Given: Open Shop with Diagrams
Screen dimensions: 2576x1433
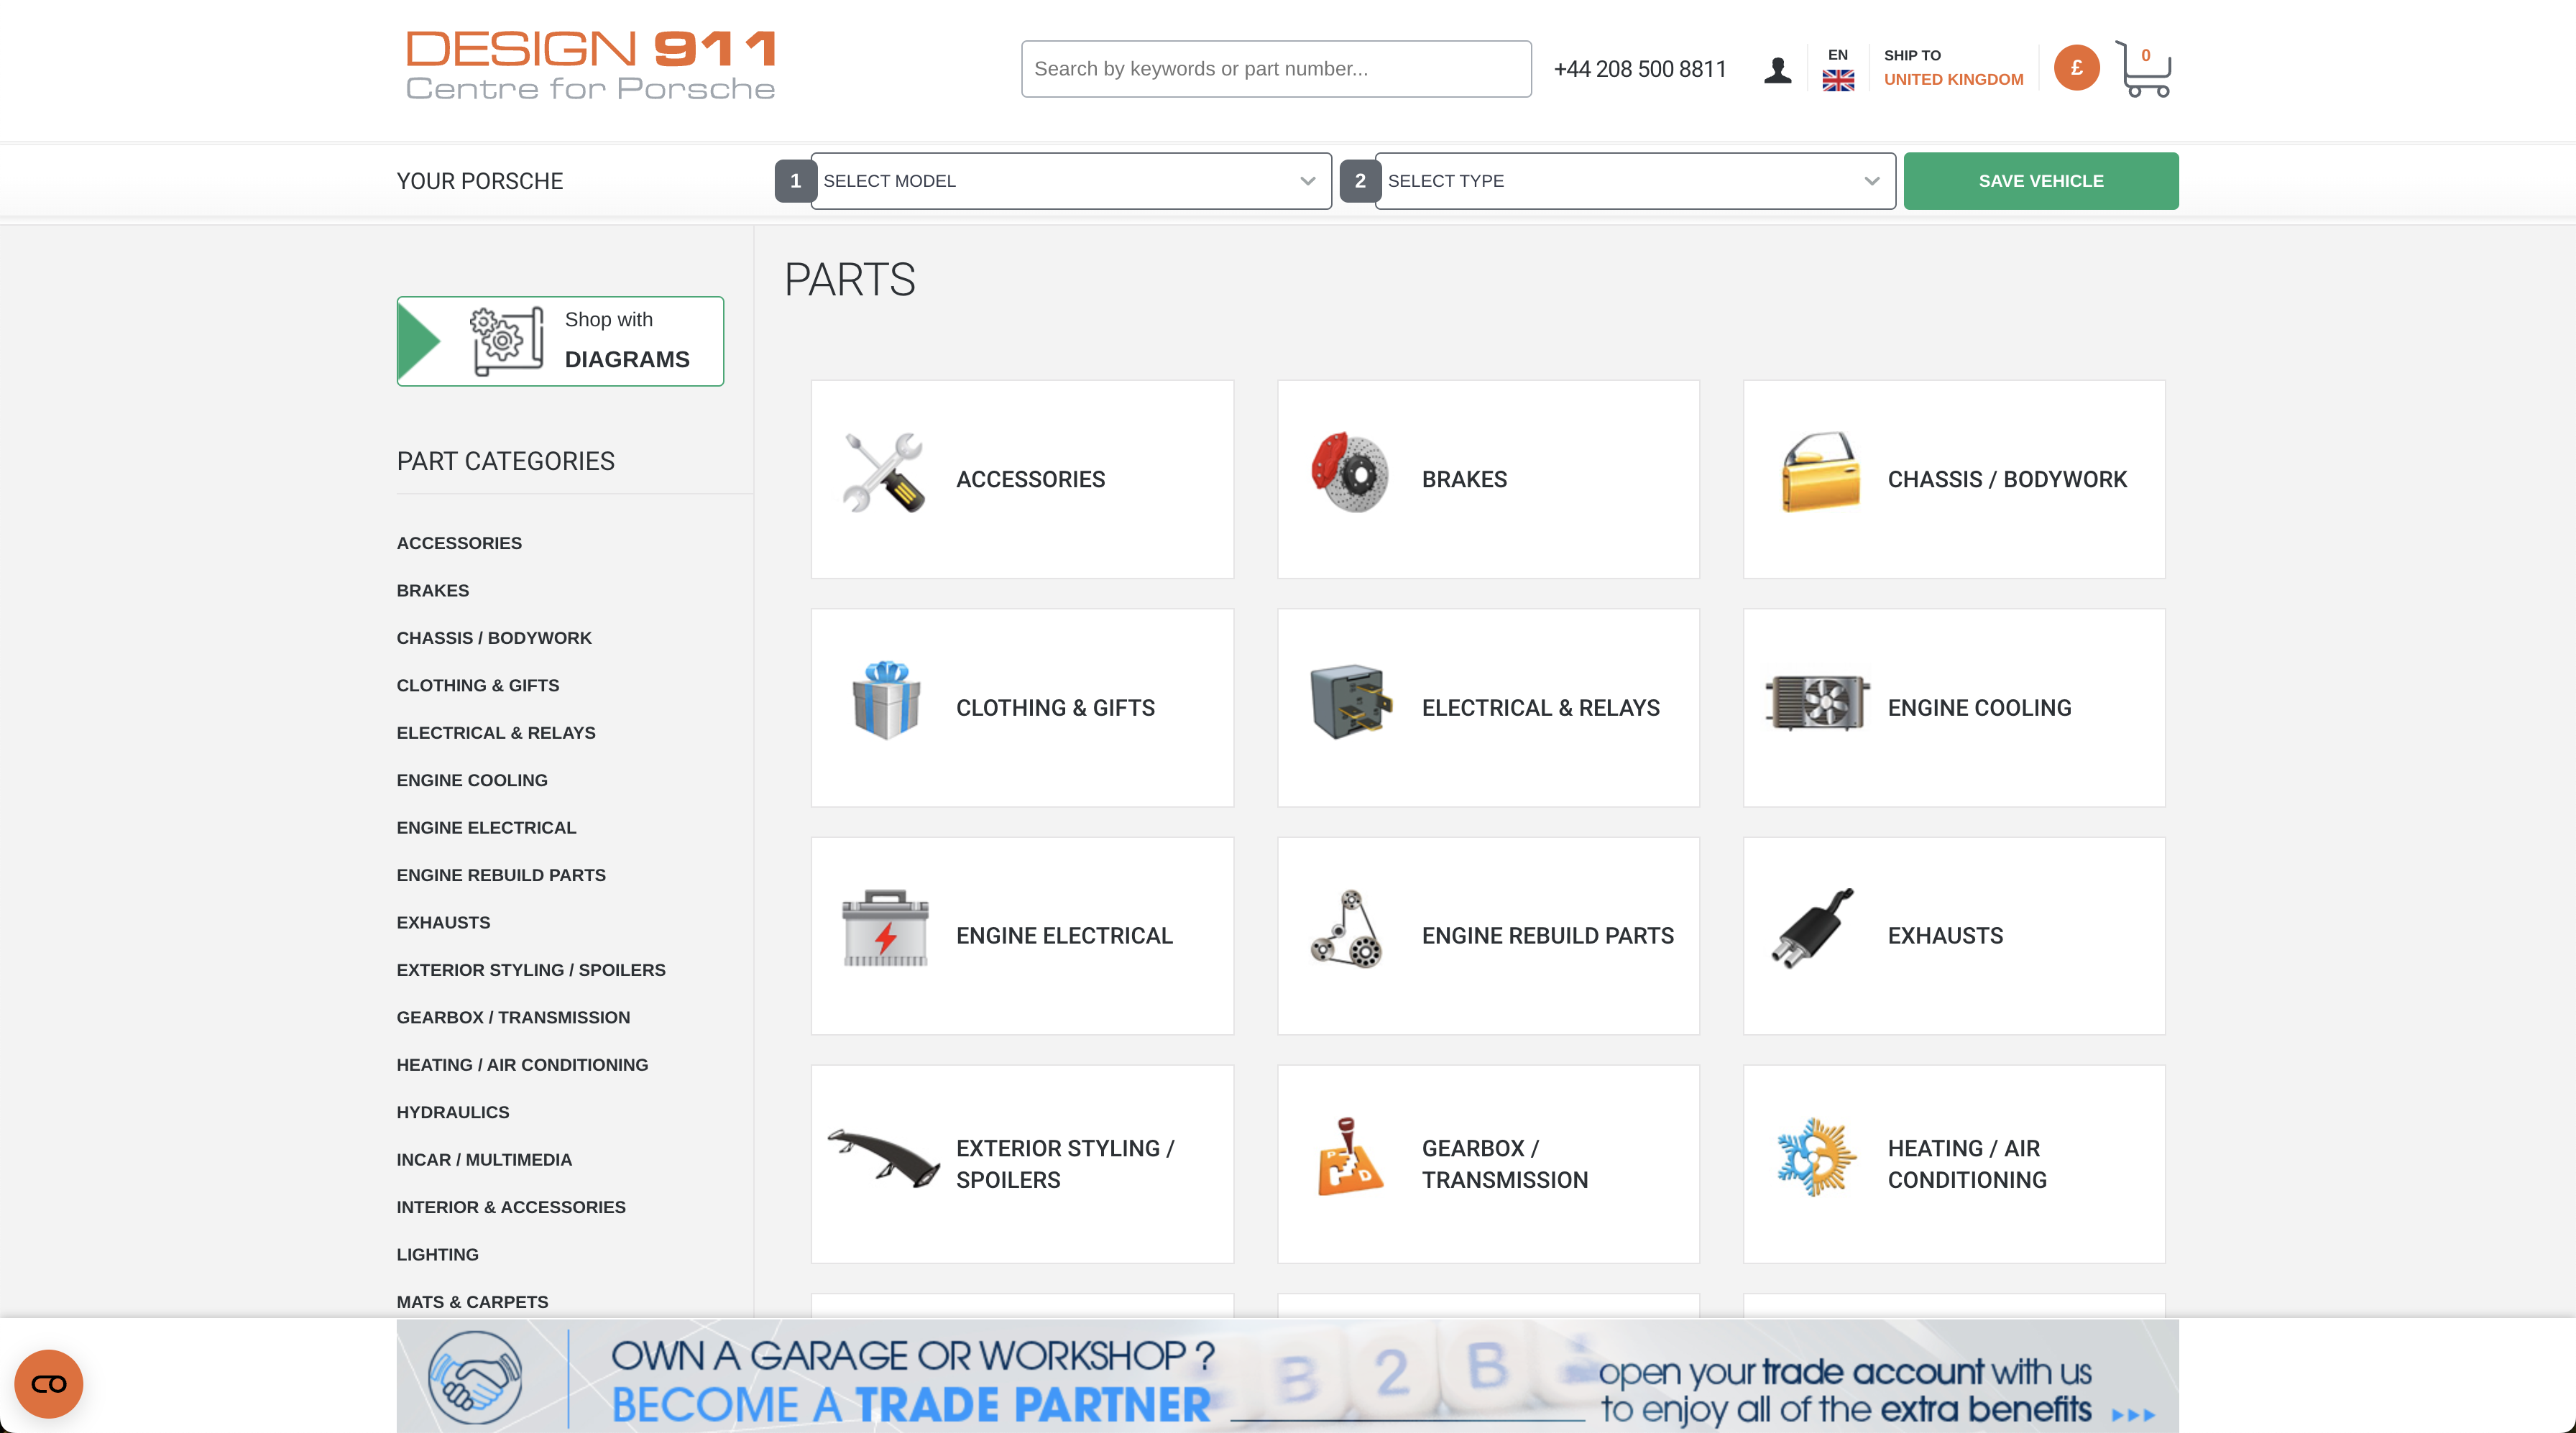Looking at the screenshot, I should (560, 340).
